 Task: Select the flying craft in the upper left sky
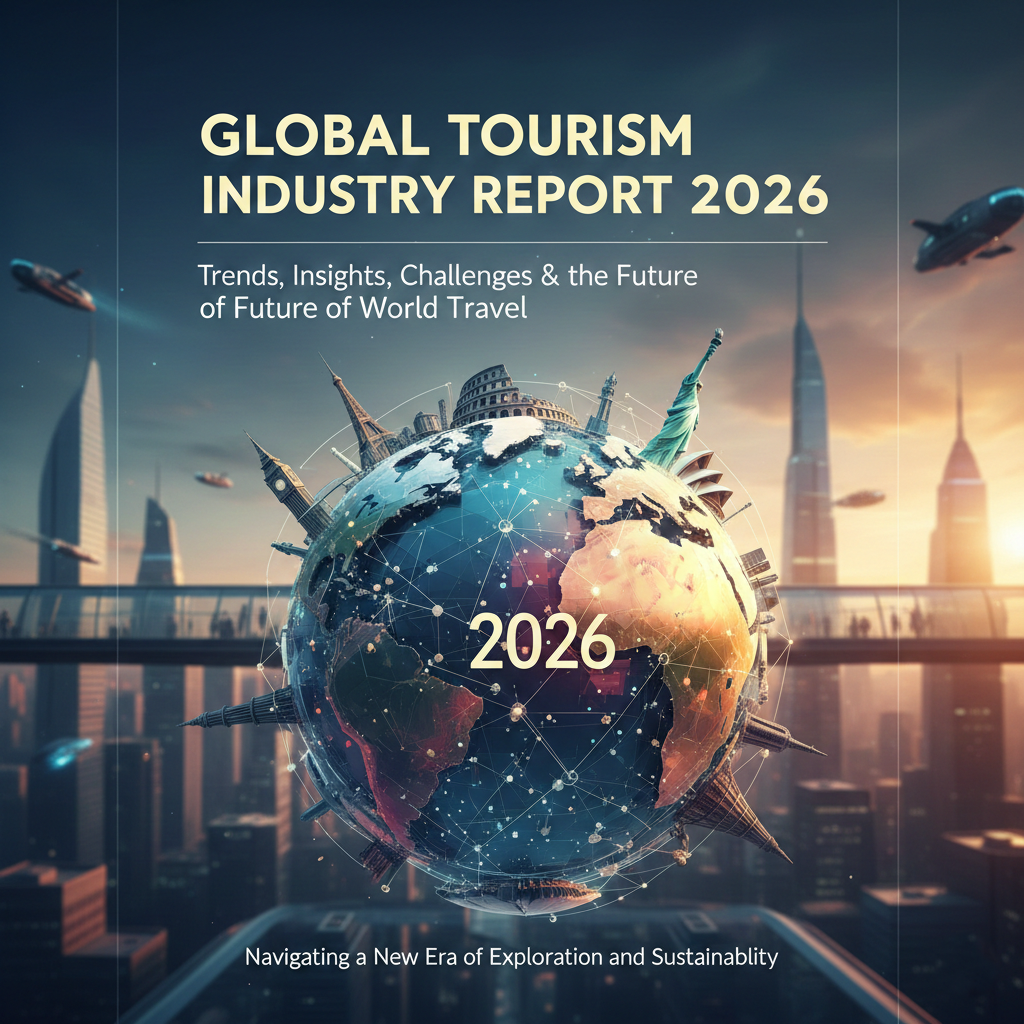coord(52,284)
